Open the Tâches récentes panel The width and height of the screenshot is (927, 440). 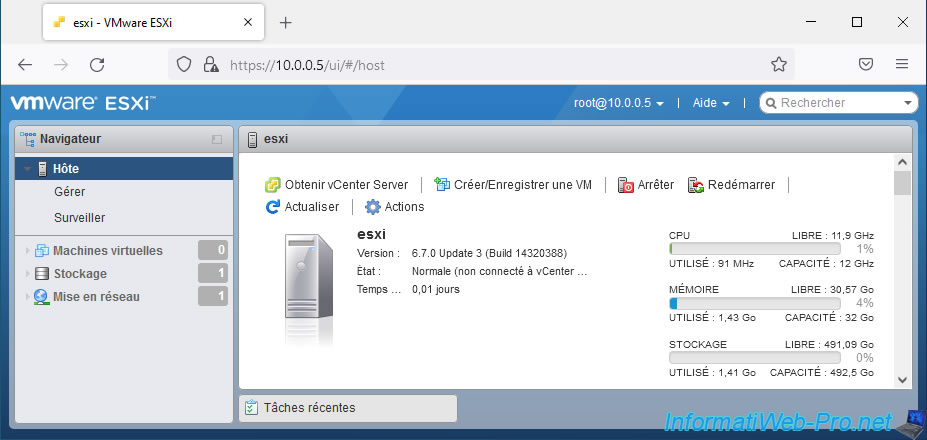coord(347,408)
